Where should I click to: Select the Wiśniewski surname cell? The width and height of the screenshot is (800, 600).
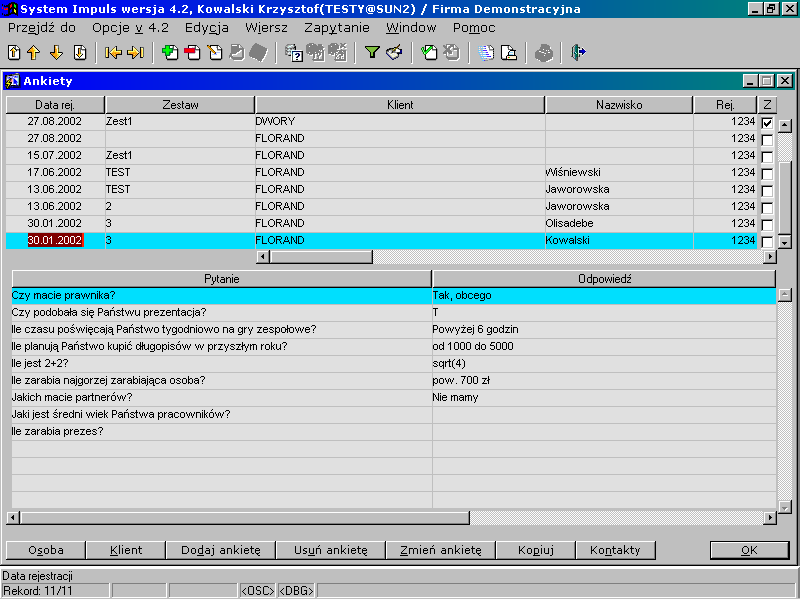619,172
